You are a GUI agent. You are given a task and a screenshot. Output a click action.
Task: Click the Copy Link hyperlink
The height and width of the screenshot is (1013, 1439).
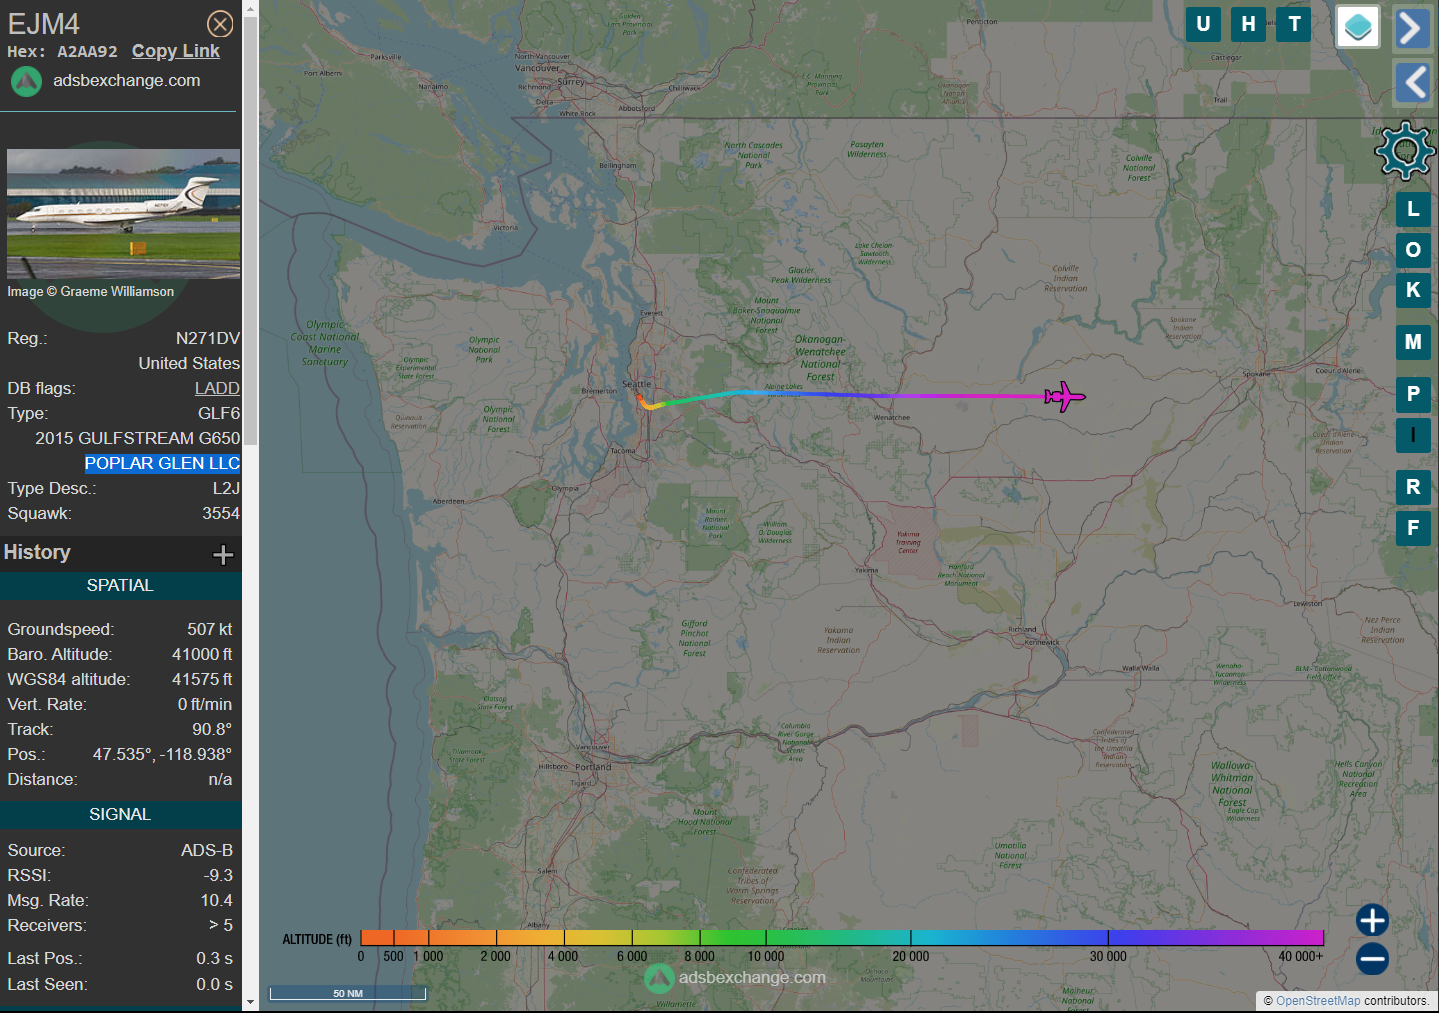(x=176, y=51)
